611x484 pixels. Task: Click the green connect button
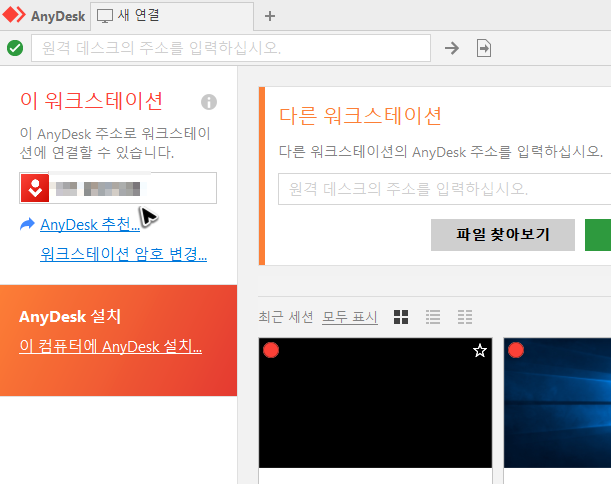pos(598,235)
